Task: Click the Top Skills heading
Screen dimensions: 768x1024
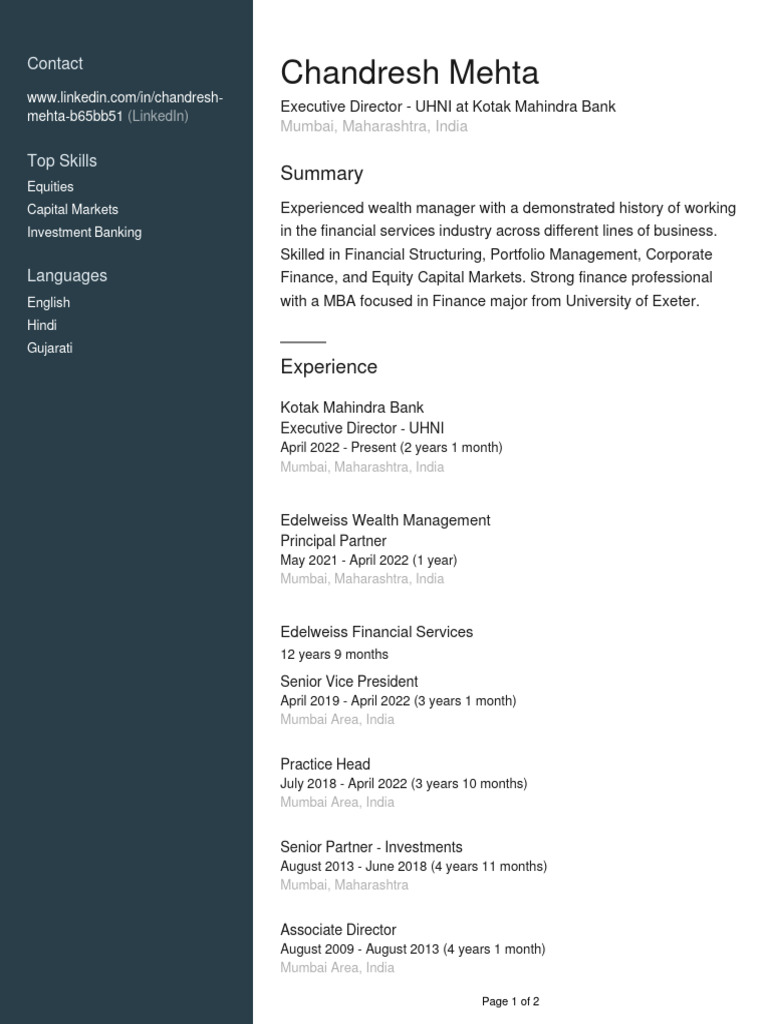Action: pyautogui.click(x=62, y=161)
